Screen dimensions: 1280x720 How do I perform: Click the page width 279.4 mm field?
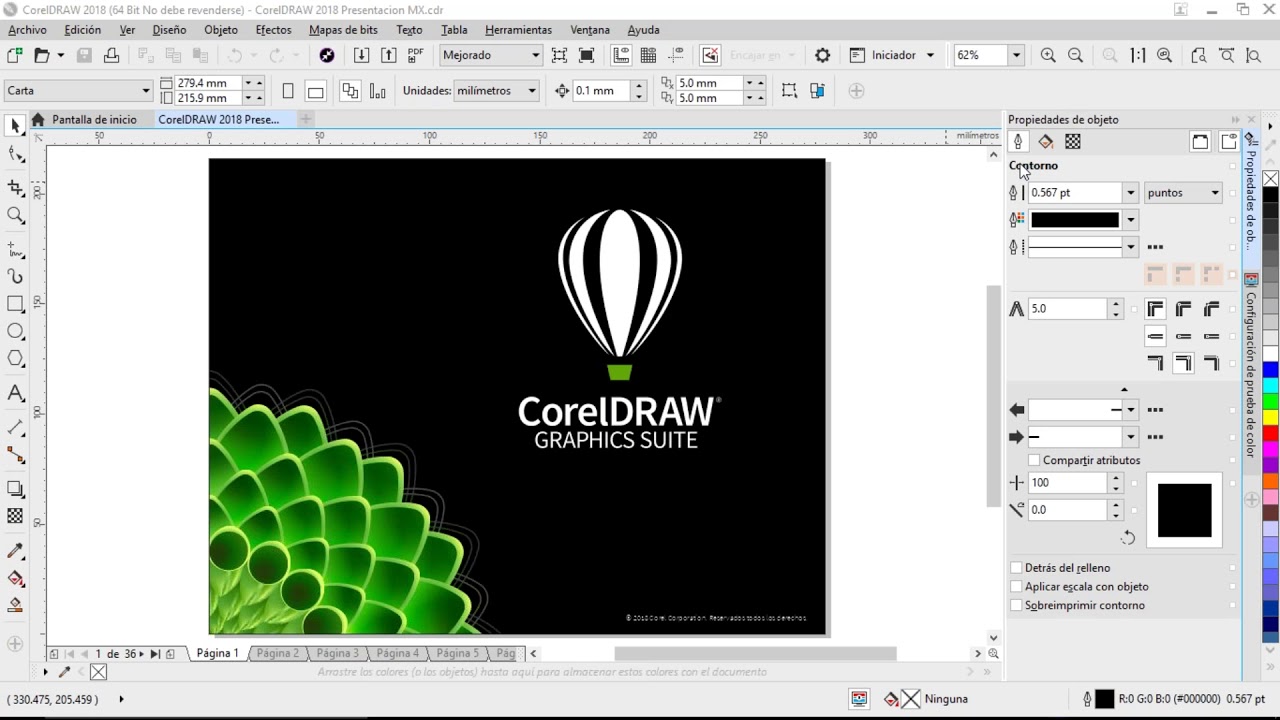[x=209, y=83]
